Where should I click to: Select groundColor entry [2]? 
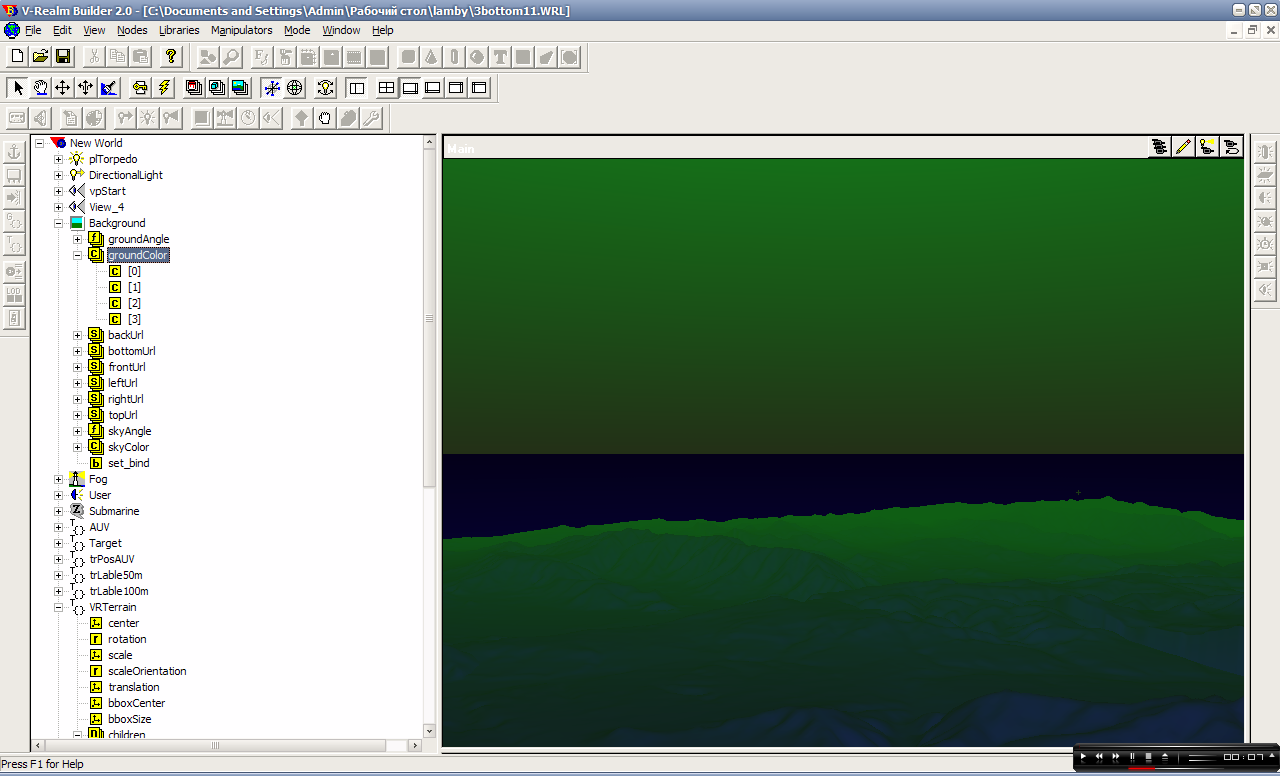pos(134,303)
